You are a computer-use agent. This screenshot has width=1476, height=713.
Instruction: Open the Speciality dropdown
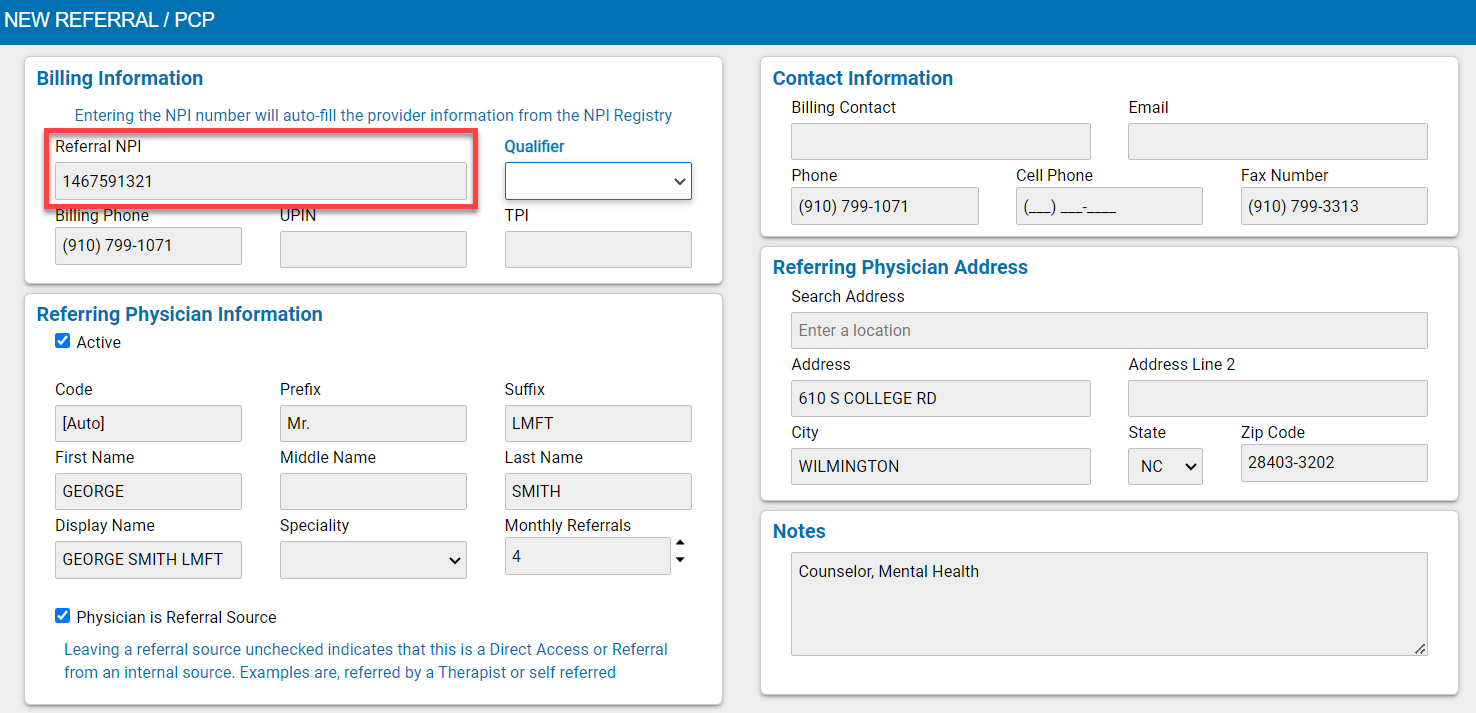click(x=373, y=560)
